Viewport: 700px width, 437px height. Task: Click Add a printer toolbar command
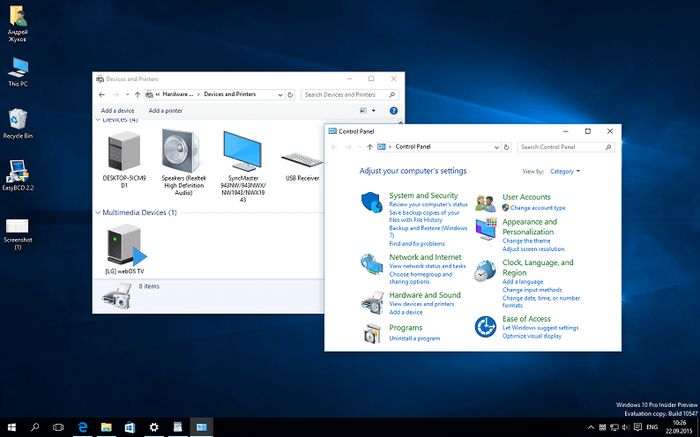[x=165, y=110]
